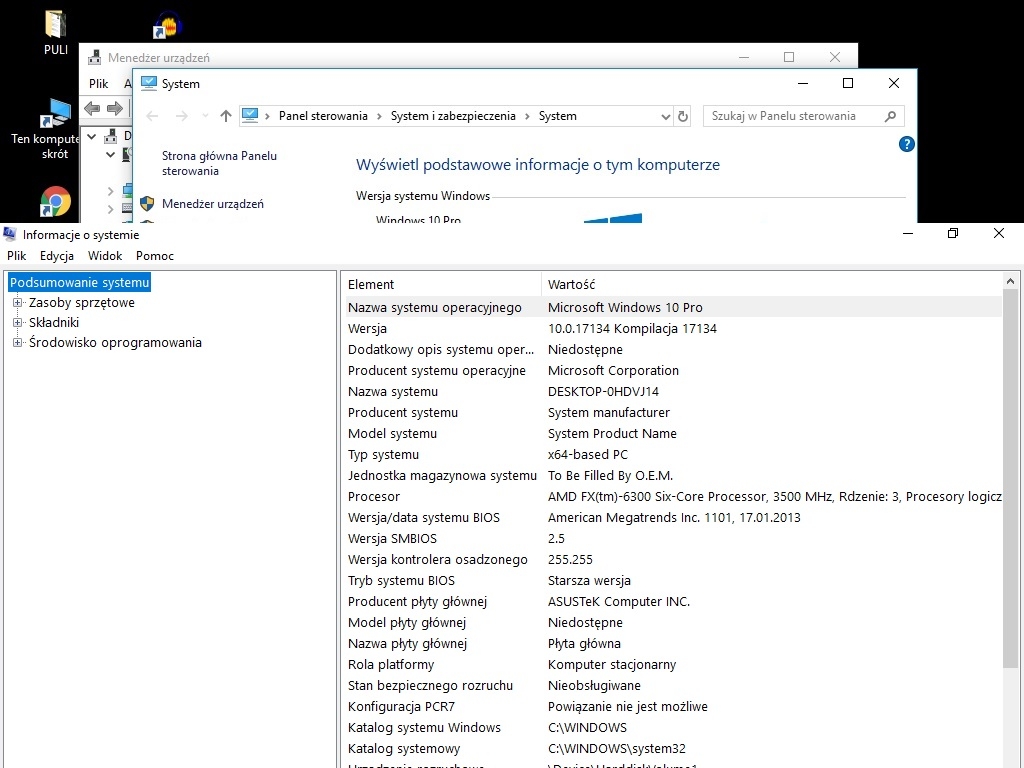
Task: Select the Producent systemu operacyjne row label
Action: (437, 370)
